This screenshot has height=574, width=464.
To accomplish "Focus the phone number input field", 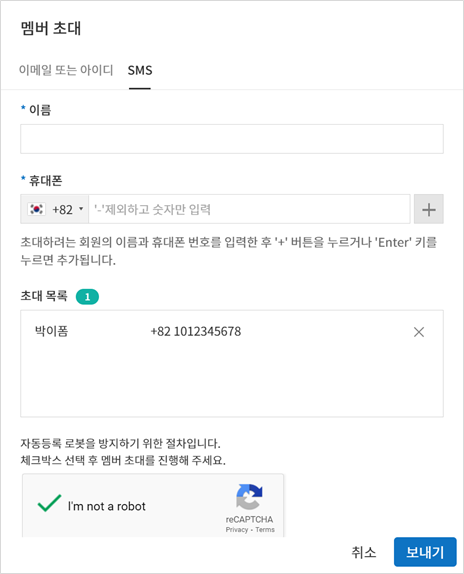I will click(x=249, y=209).
